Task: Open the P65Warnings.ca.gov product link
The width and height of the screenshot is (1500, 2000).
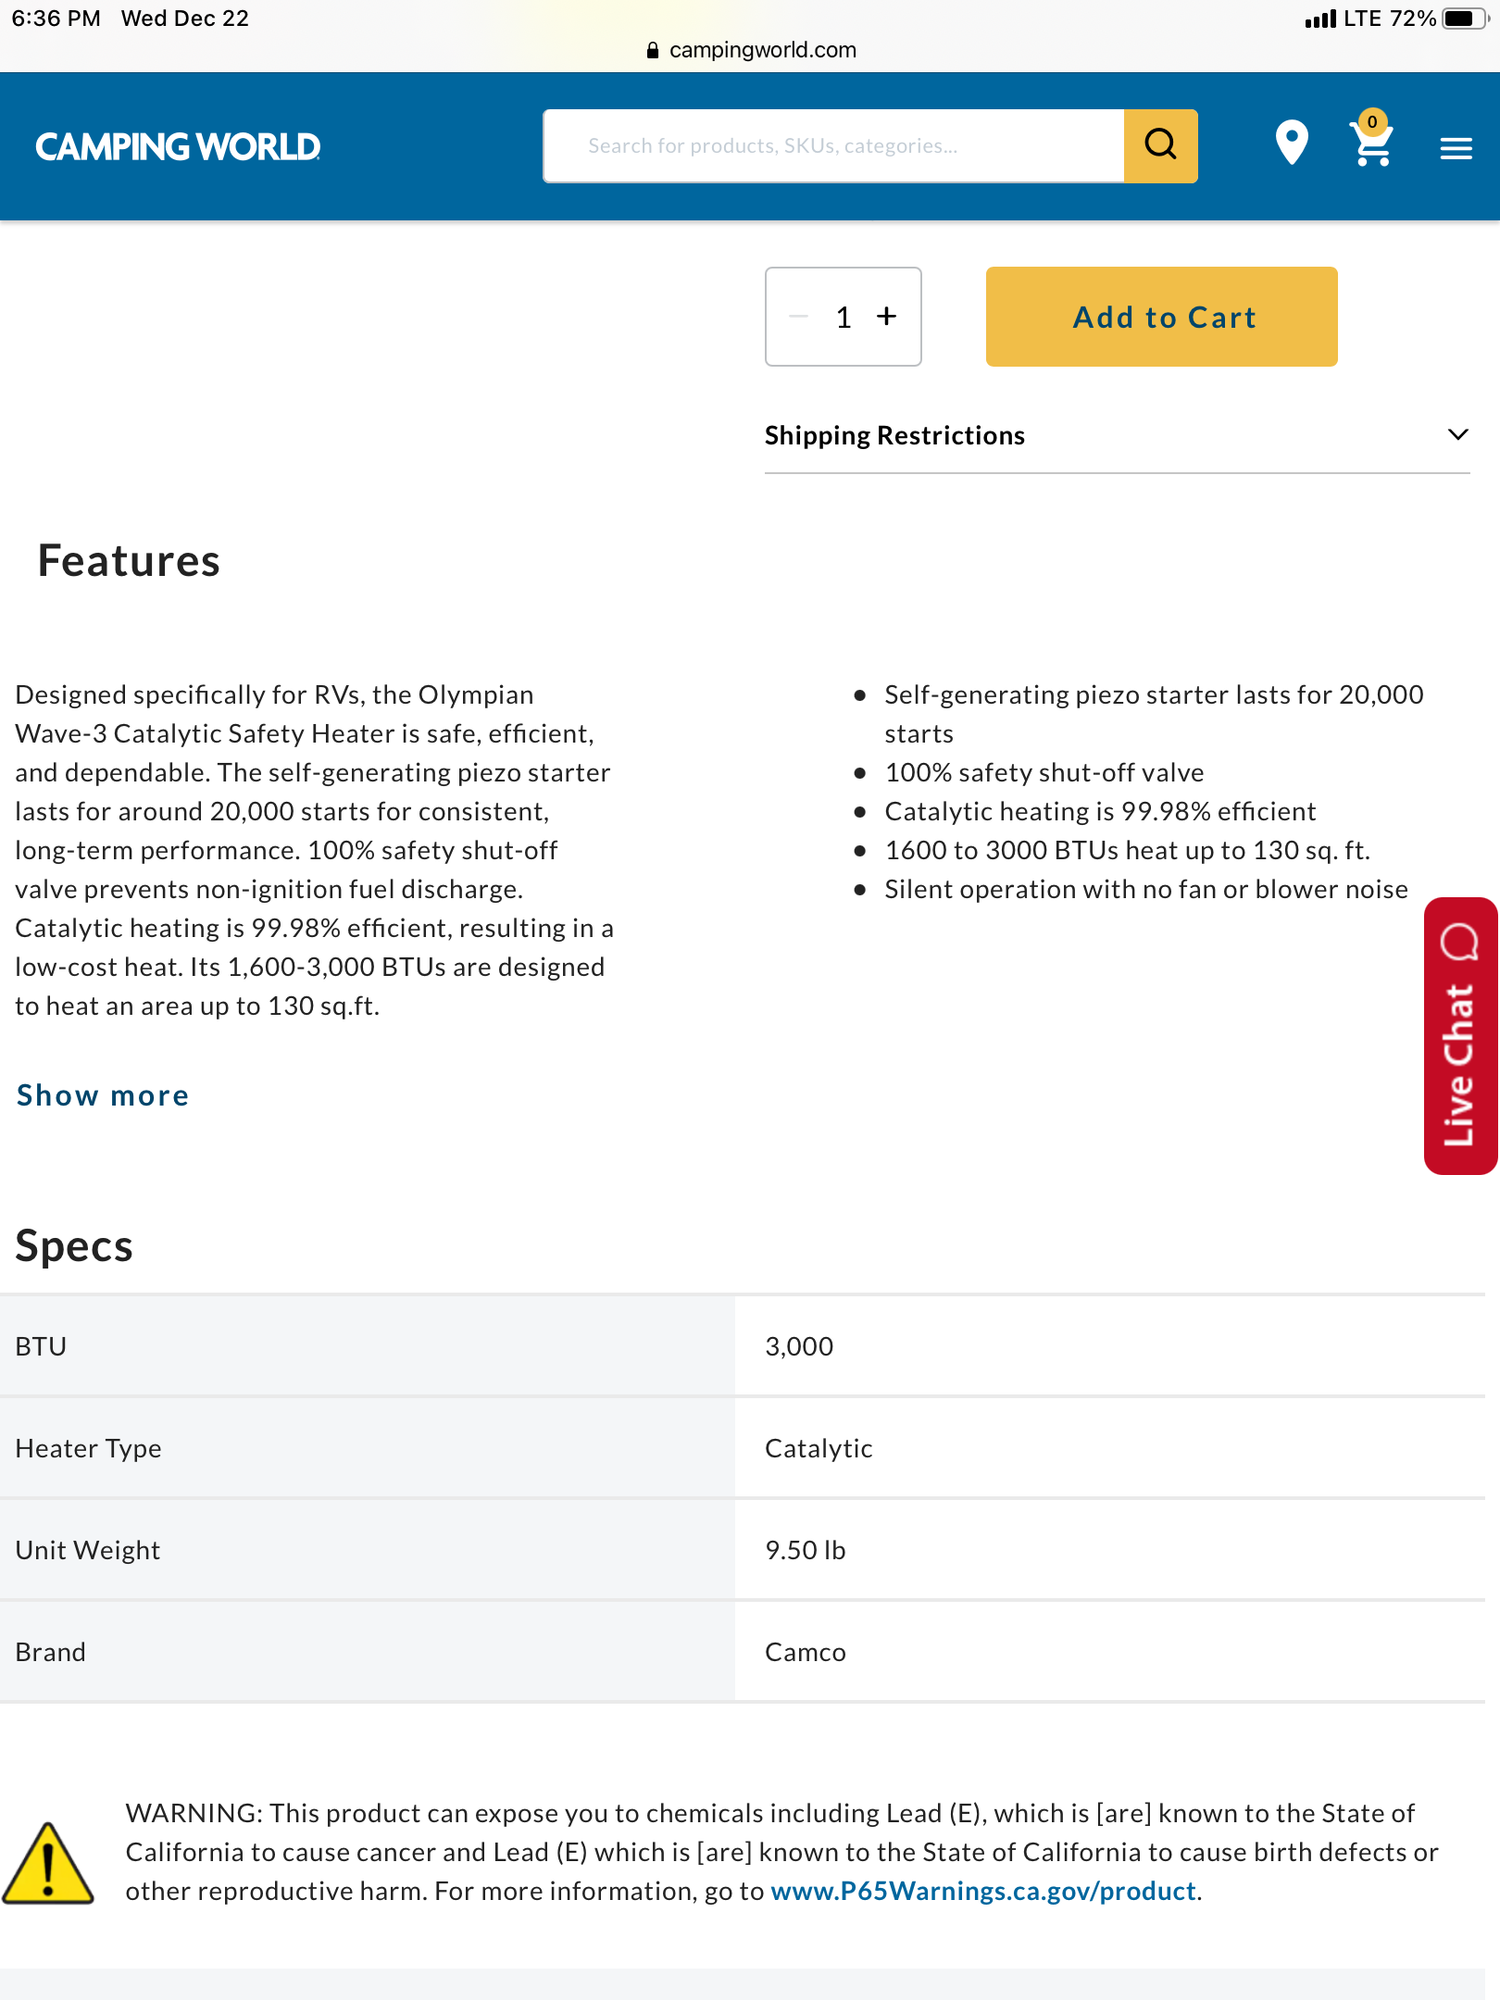Action: pyautogui.click(x=983, y=1890)
